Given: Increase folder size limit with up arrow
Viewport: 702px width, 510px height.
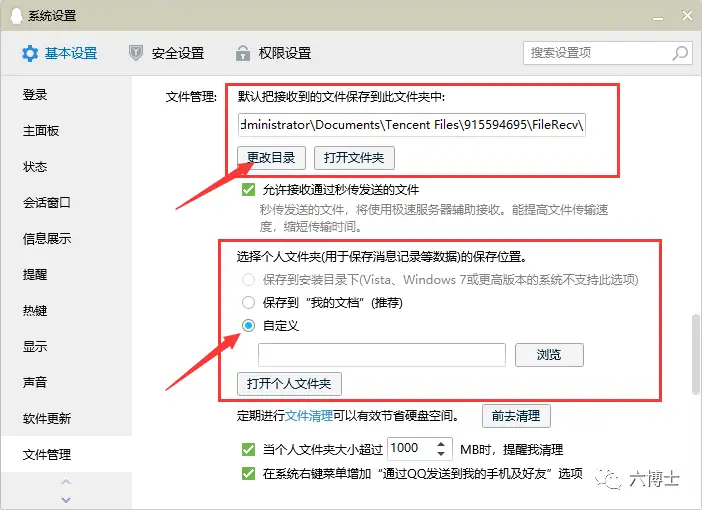Looking at the screenshot, I should (441, 444).
